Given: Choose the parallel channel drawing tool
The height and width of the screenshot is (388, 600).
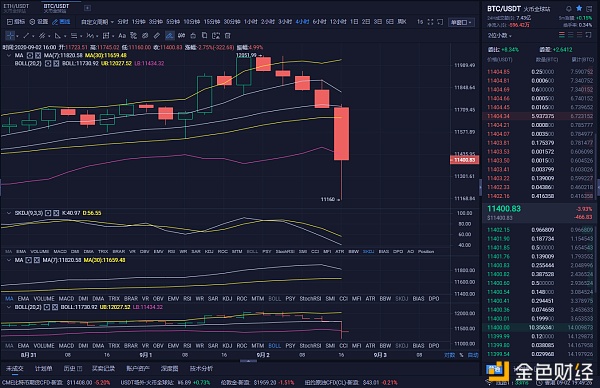Looking at the screenshot, I should coord(42,36).
